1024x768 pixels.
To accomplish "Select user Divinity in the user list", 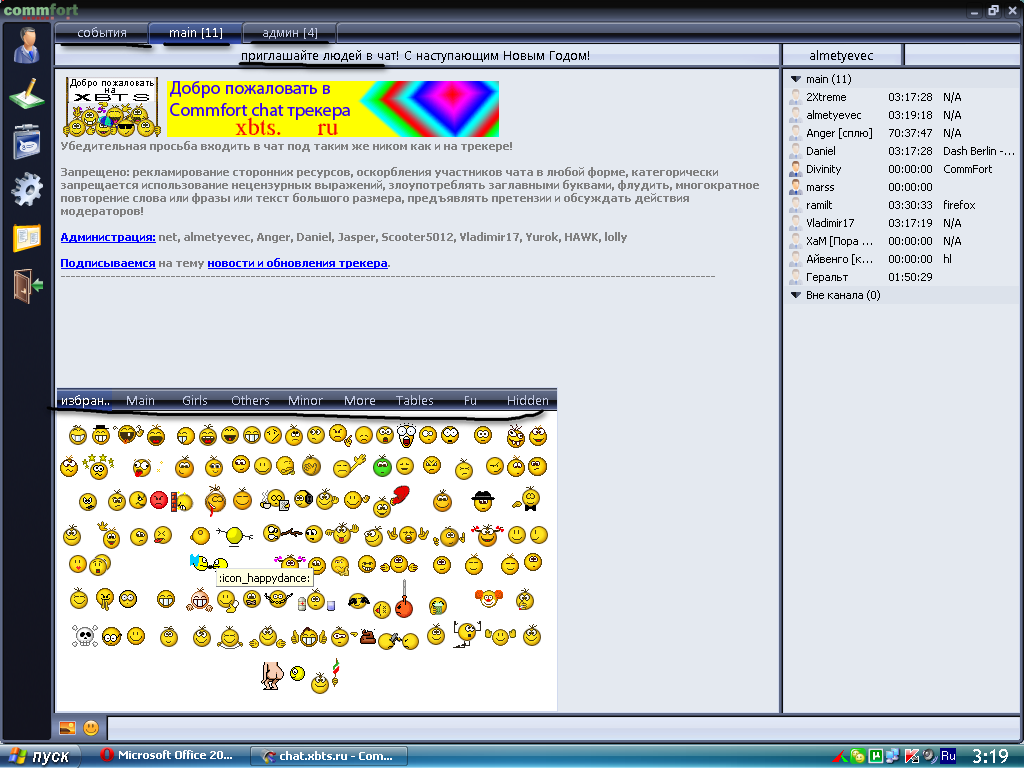I will tap(824, 169).
